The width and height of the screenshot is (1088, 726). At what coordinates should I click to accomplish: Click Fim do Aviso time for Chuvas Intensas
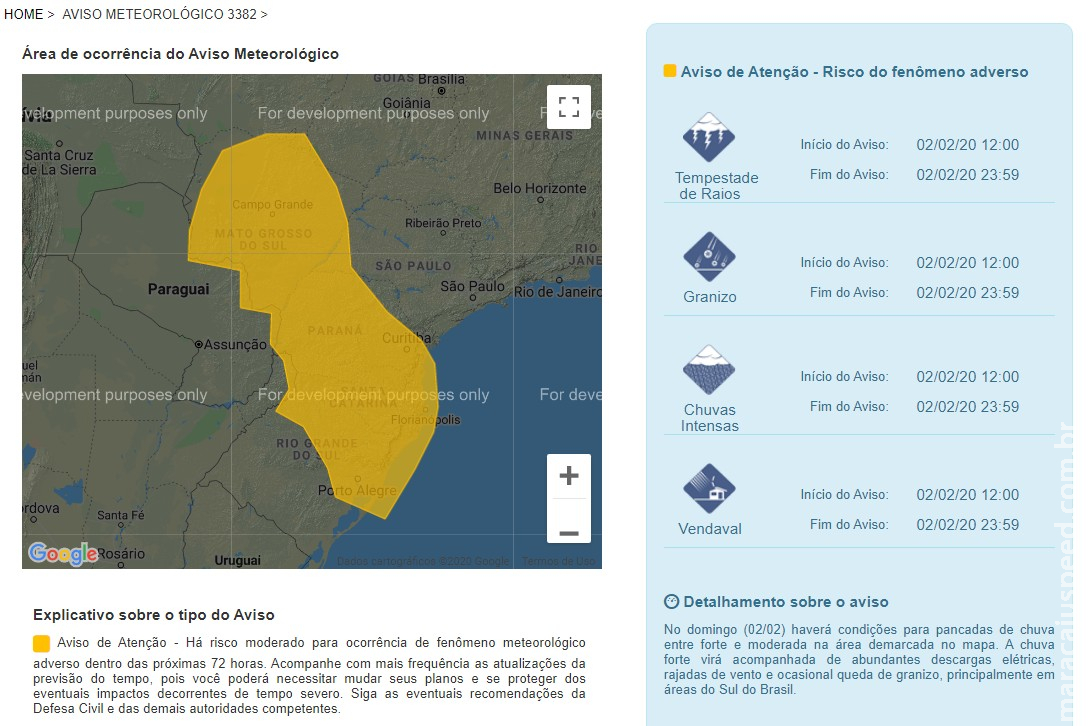click(x=967, y=407)
